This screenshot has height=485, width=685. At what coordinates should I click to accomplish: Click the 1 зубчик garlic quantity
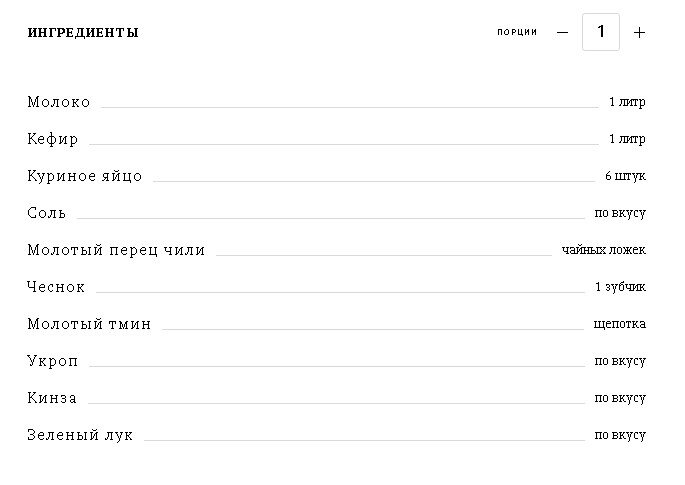tap(620, 287)
